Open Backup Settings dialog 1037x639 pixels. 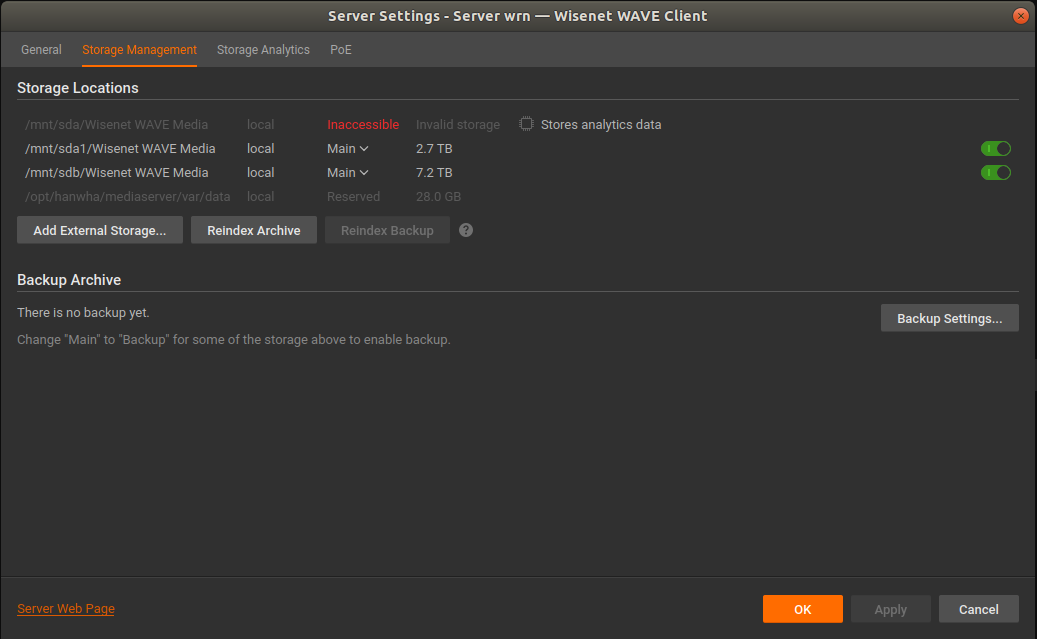point(950,318)
